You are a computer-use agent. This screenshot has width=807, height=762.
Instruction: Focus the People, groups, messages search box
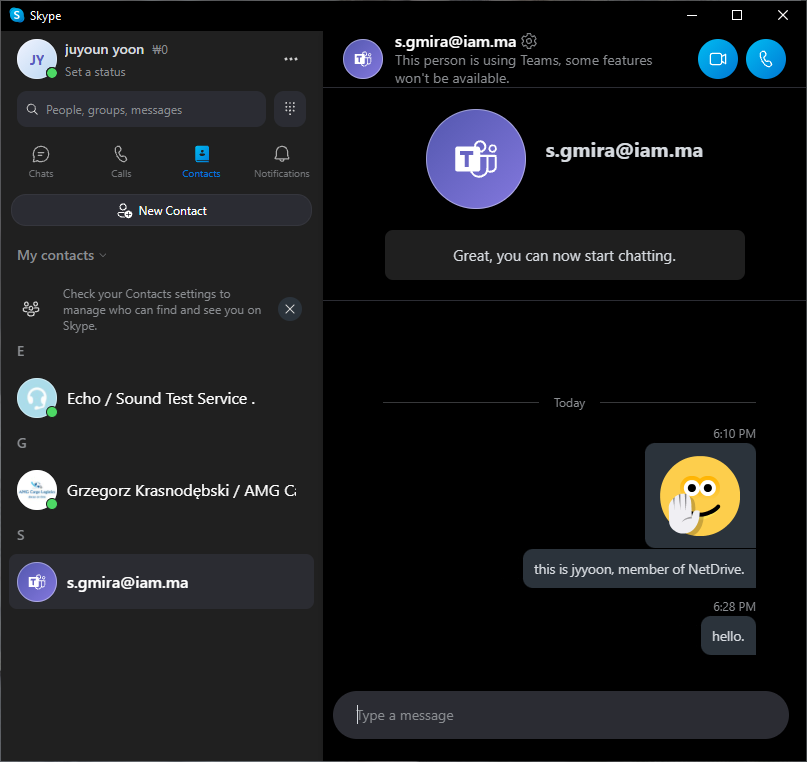coord(142,109)
